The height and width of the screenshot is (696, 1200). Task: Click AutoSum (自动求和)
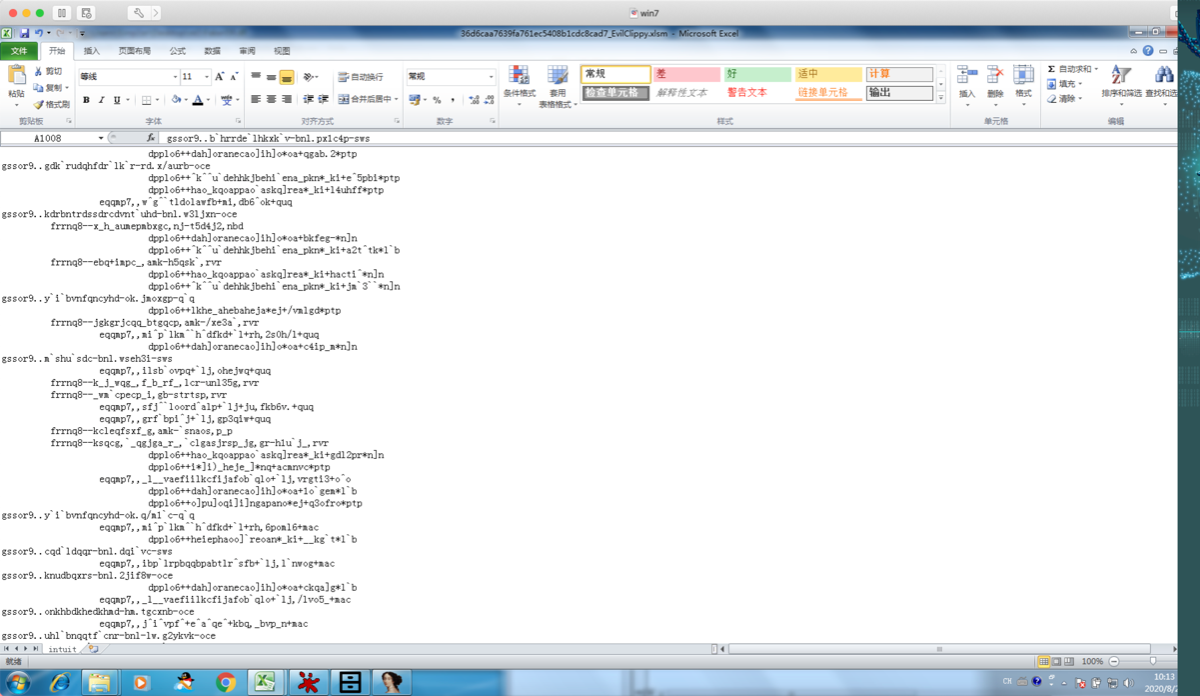tap(1072, 69)
